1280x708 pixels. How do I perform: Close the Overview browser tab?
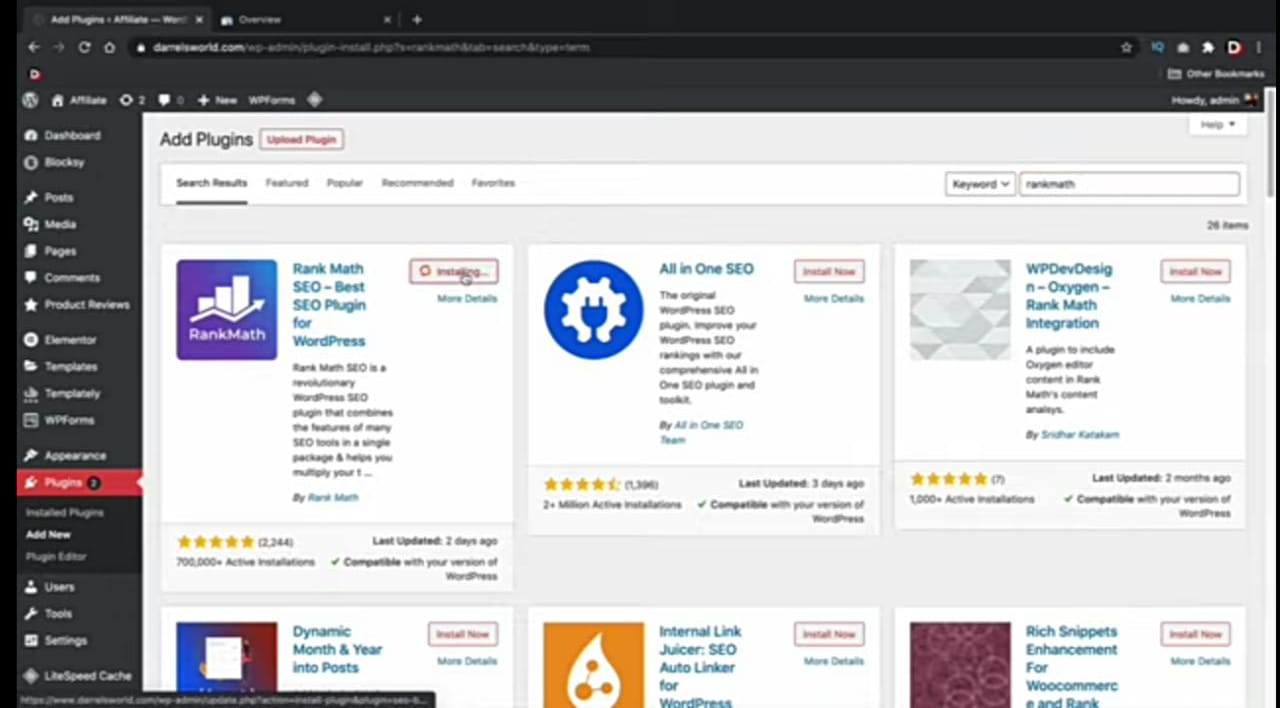(388, 19)
